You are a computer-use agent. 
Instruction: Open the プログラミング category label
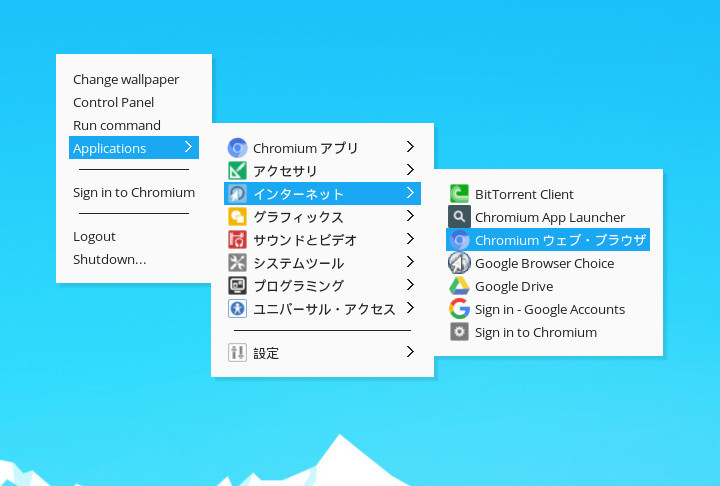[x=298, y=286]
